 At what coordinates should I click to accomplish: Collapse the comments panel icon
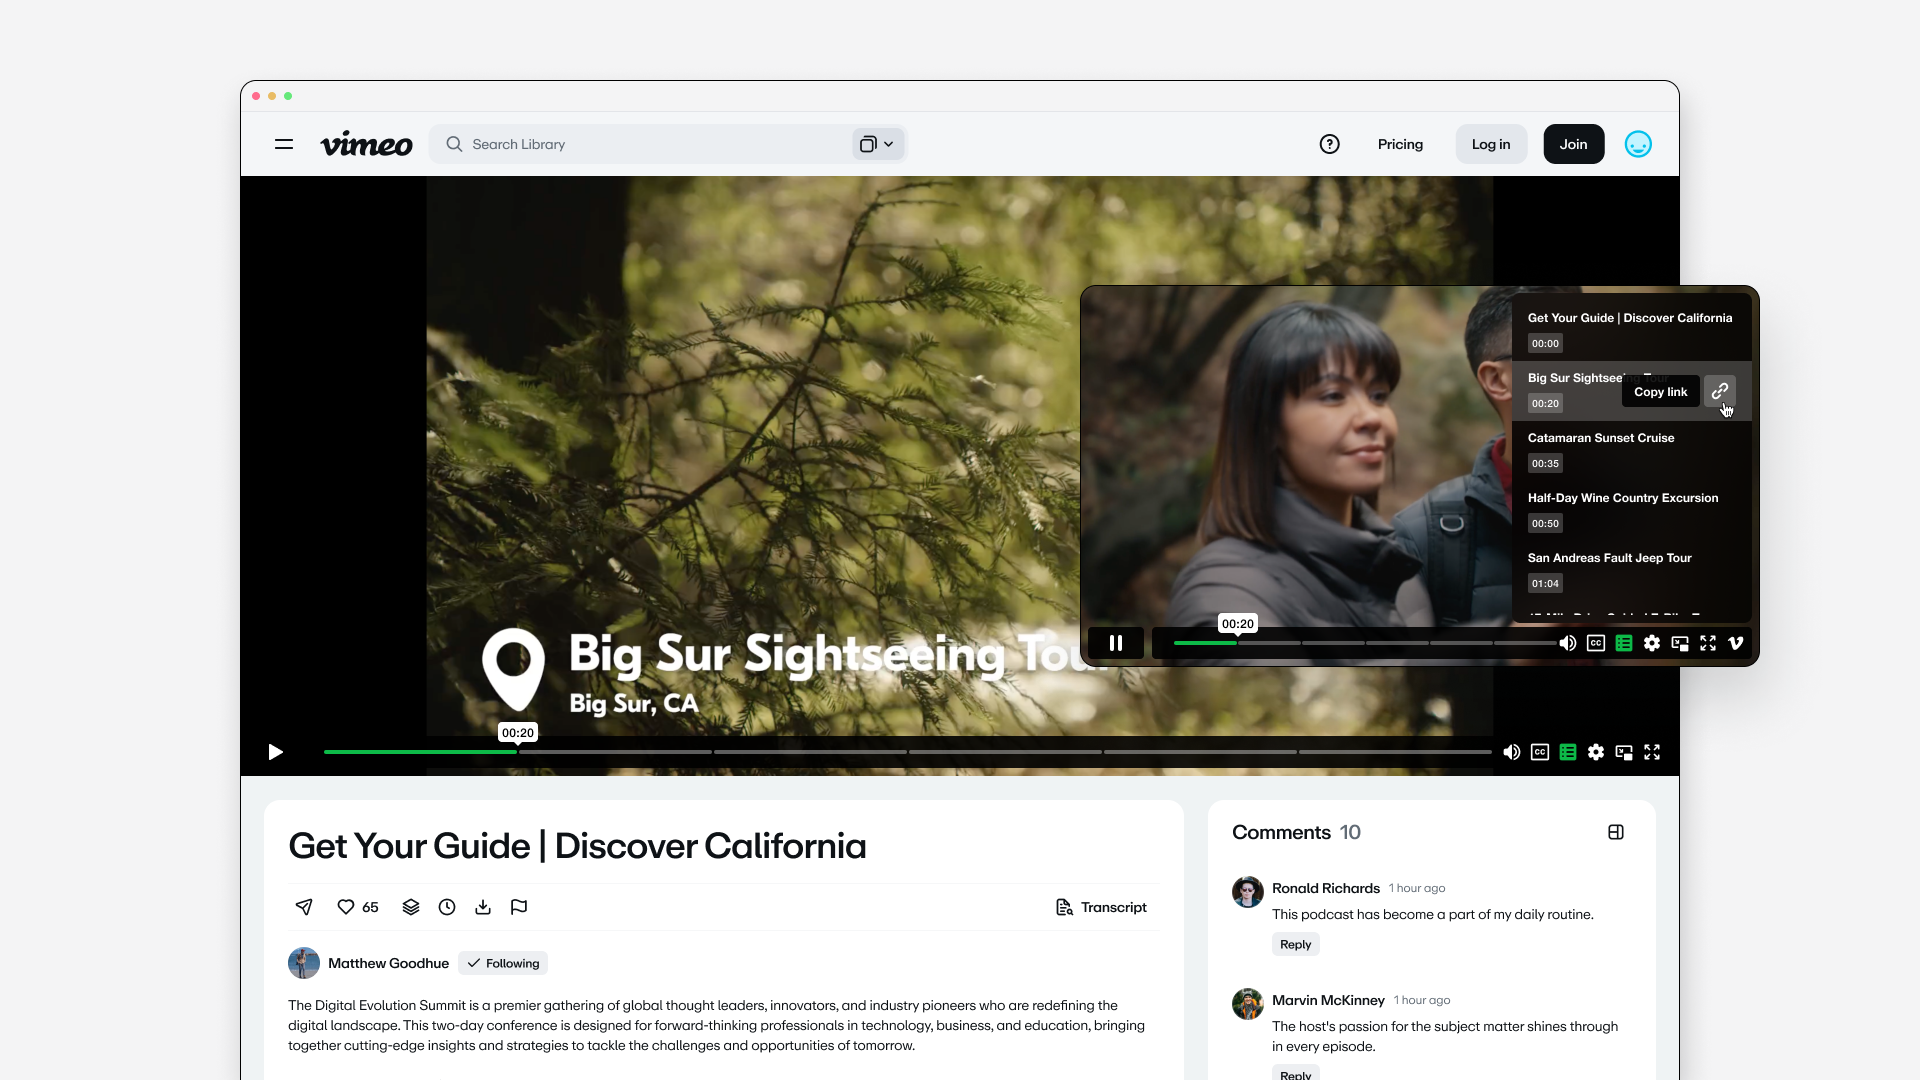[1616, 832]
